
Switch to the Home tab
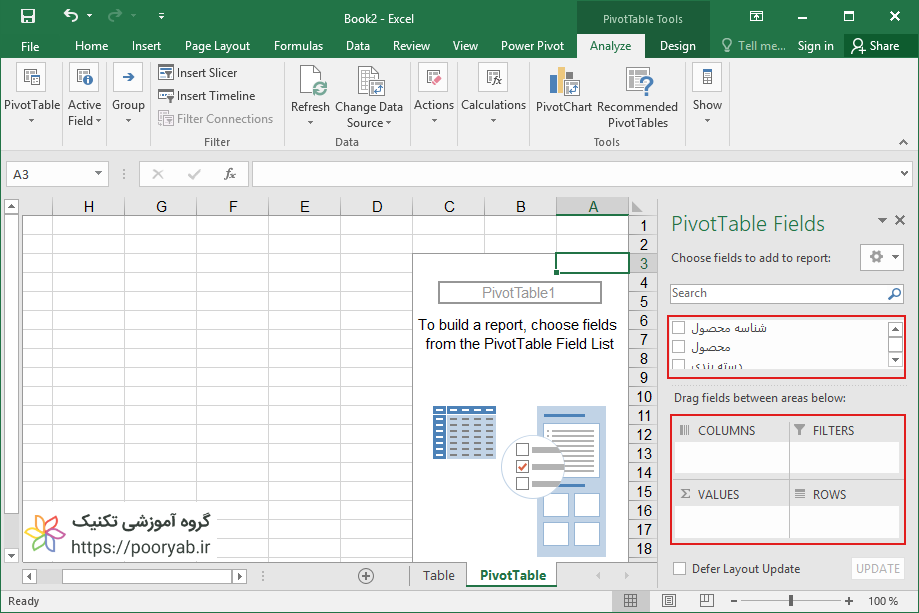(x=91, y=46)
